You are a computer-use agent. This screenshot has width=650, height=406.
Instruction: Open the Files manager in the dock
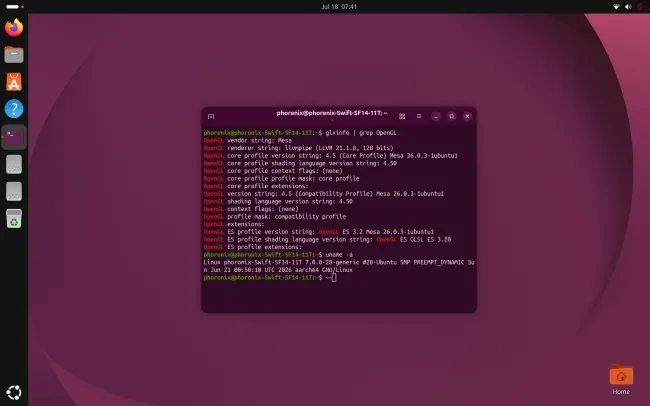click(x=14, y=55)
